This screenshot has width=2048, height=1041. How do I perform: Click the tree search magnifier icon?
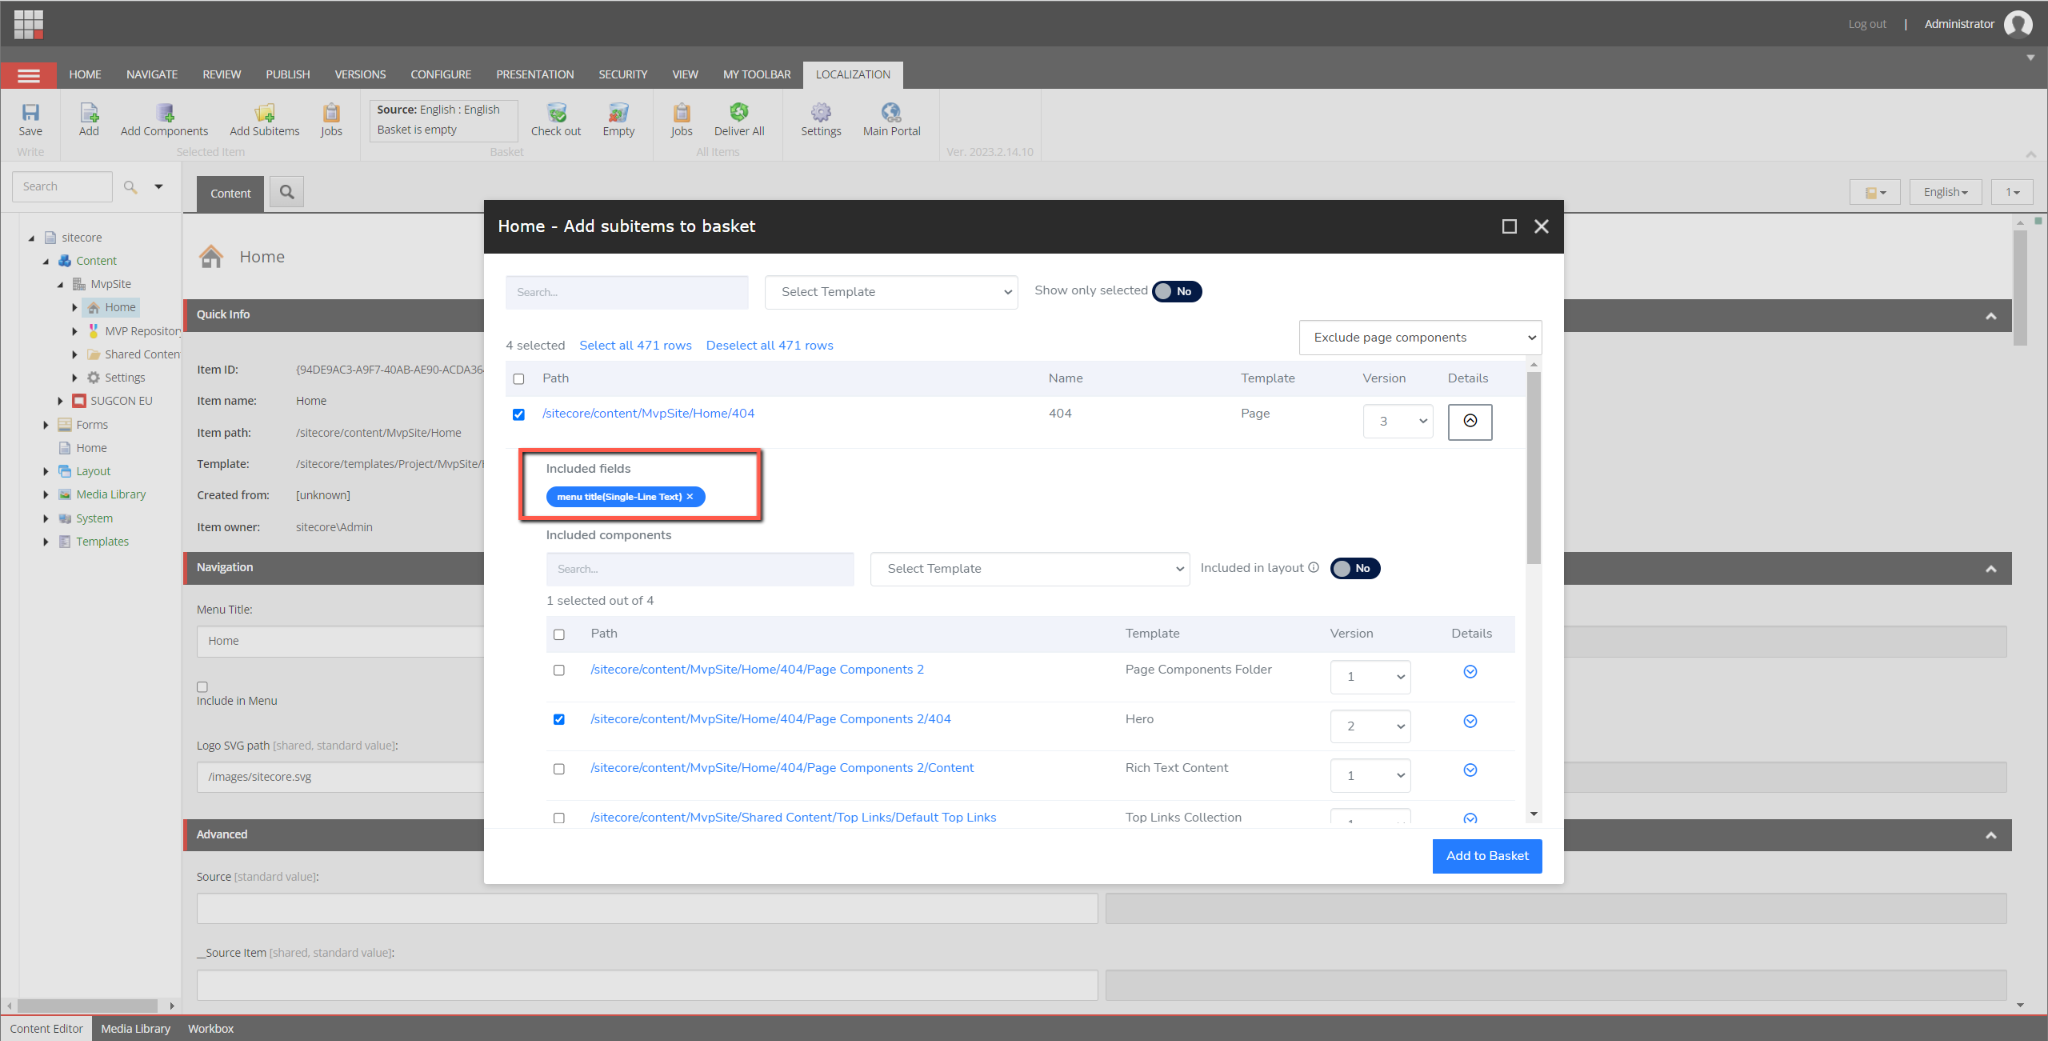pos(130,187)
